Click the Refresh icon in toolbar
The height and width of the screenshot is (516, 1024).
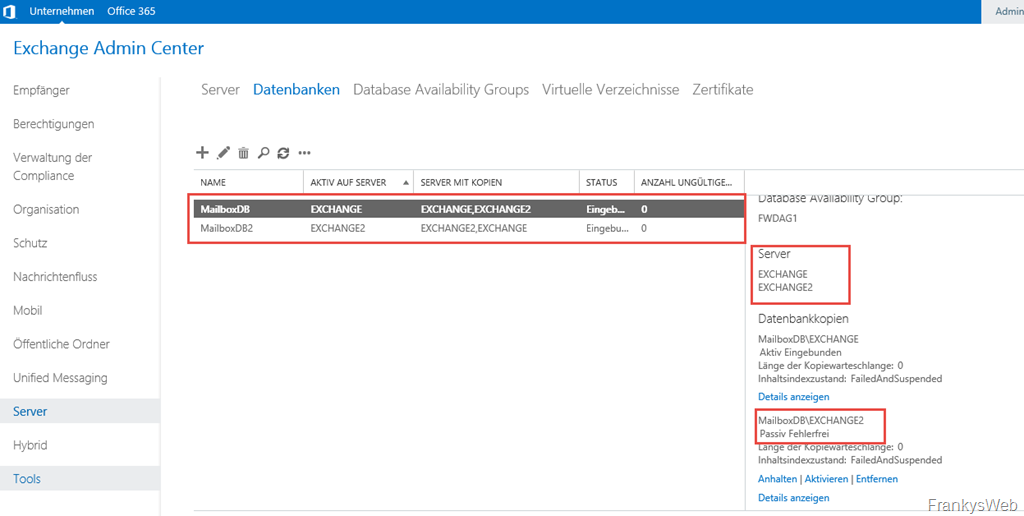tap(284, 153)
